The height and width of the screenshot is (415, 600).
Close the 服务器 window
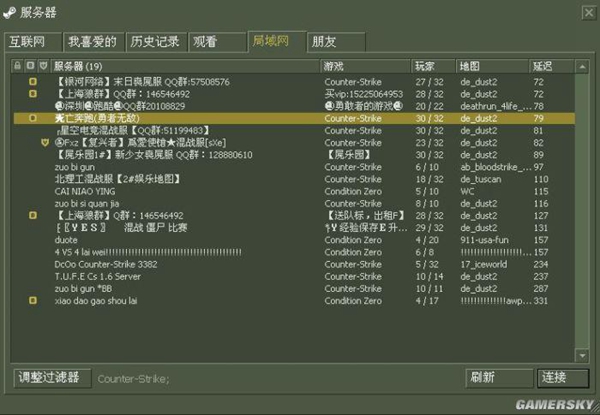tap(589, 13)
